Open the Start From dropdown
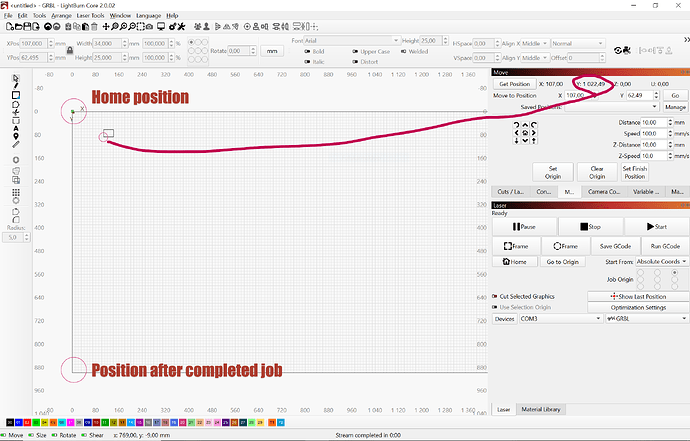Screen dimensions: 690x441 pyautogui.click(x=646, y=261)
